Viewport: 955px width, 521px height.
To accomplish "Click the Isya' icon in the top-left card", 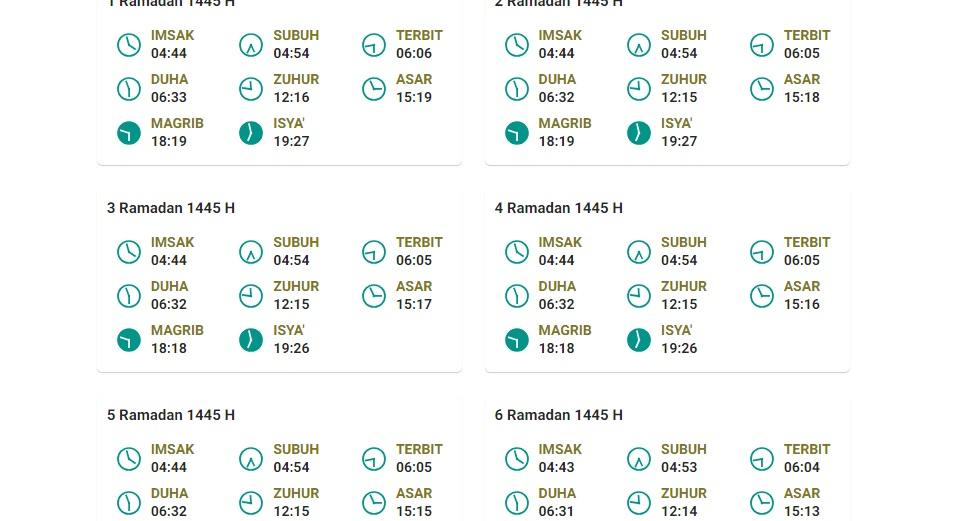I will point(251,133).
